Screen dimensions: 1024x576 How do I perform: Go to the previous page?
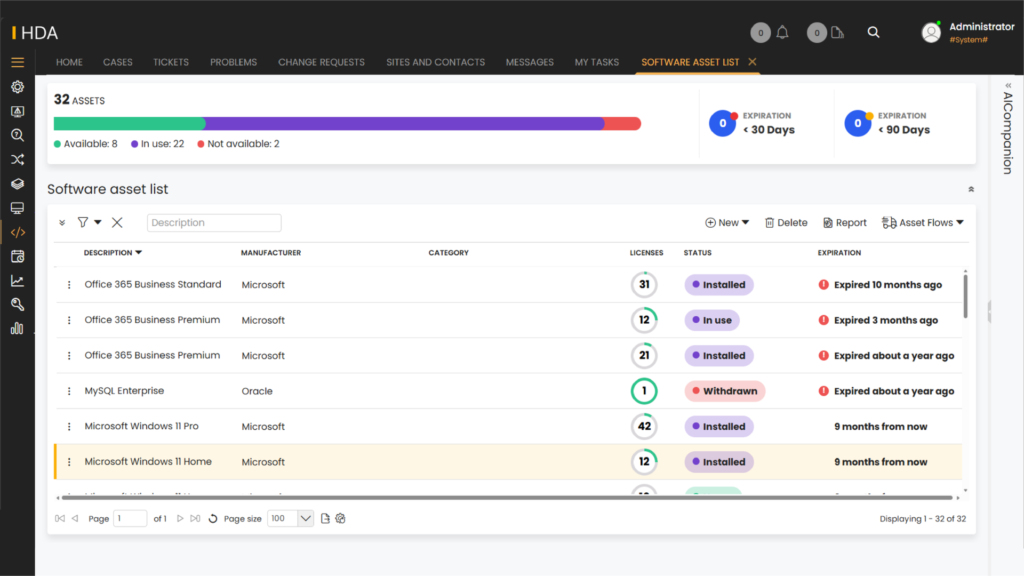[75, 519]
